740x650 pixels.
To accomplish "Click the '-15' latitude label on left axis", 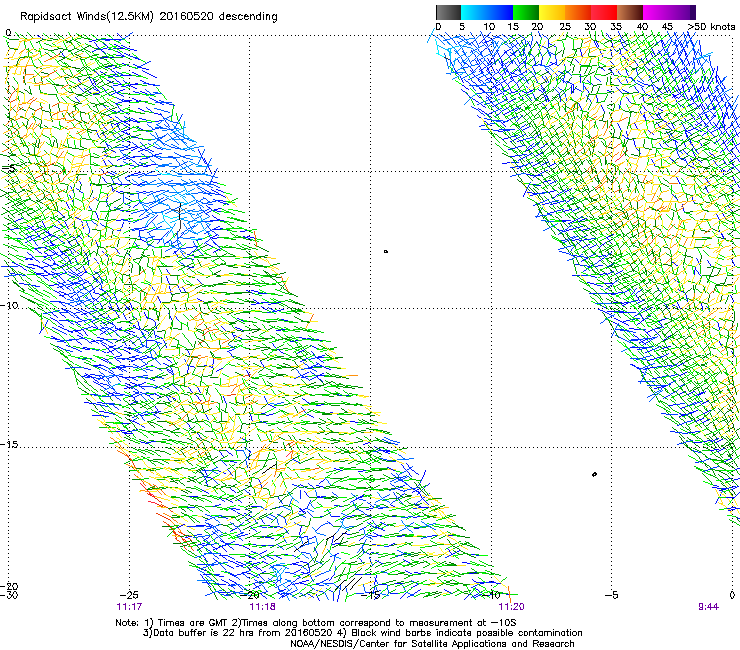I will tap(9, 445).
